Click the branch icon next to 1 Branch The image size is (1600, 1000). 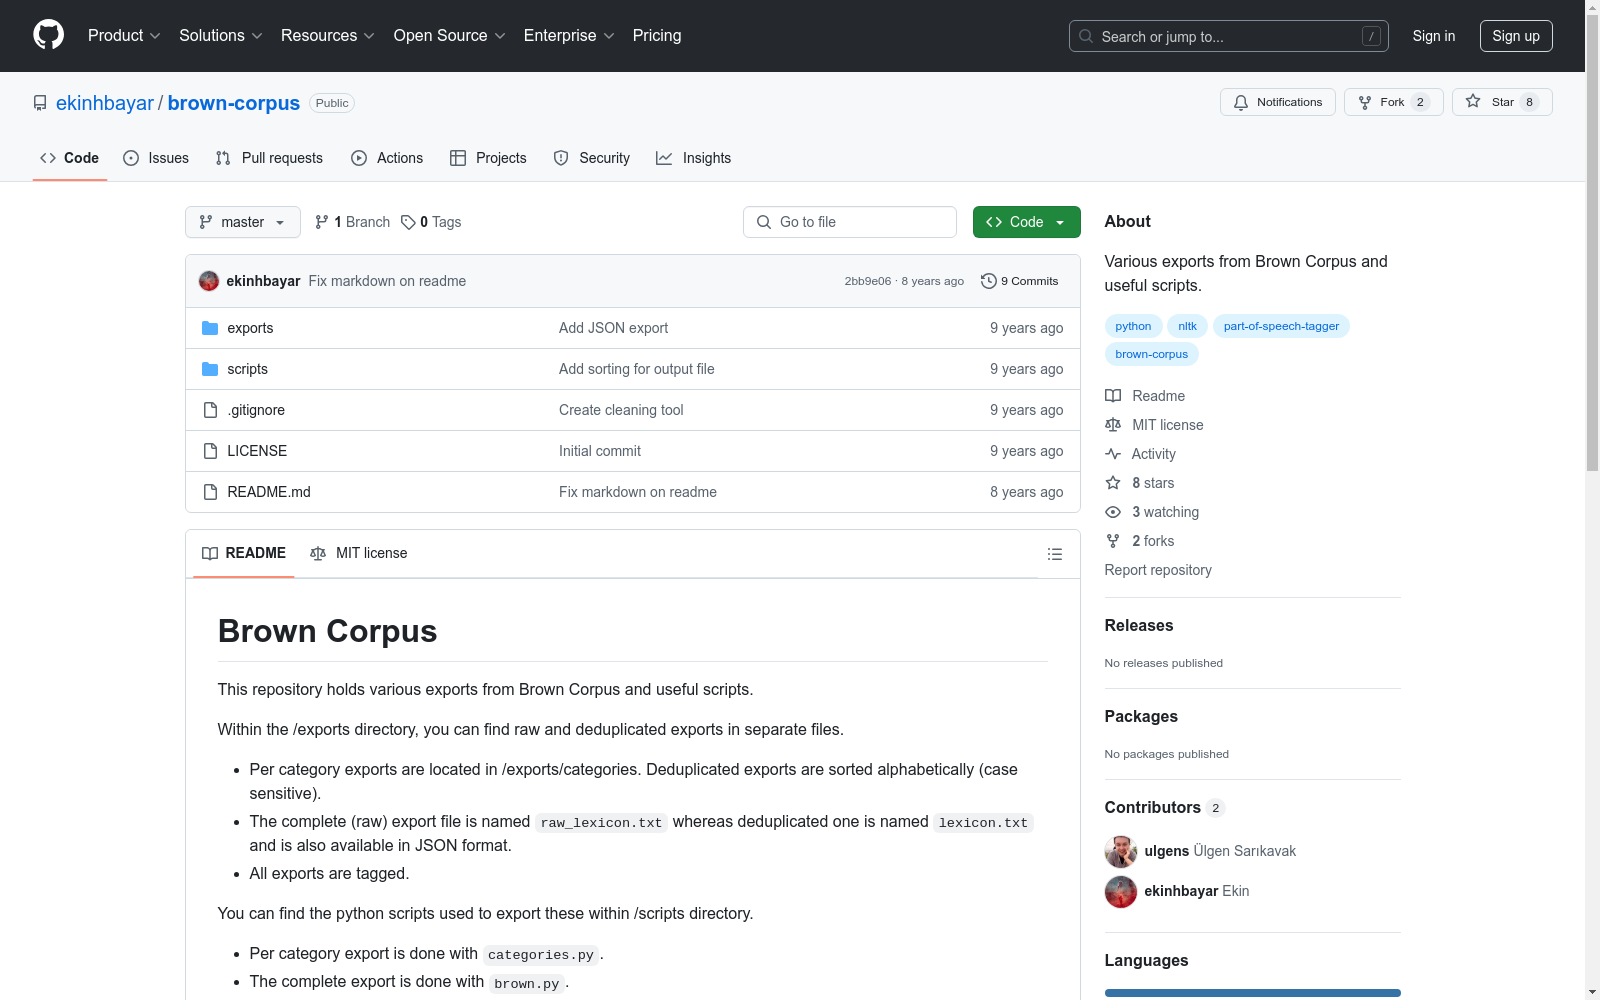[x=322, y=222]
